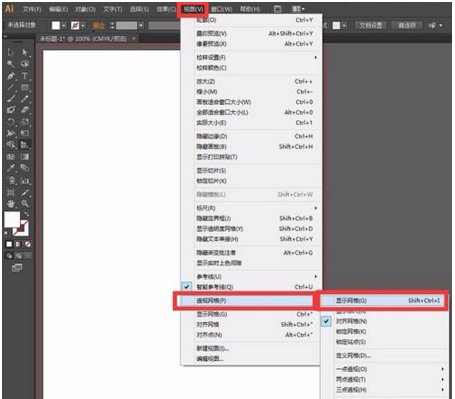The image size is (455, 399).
Task: Click the stroke weight input field
Action: (x=126, y=25)
